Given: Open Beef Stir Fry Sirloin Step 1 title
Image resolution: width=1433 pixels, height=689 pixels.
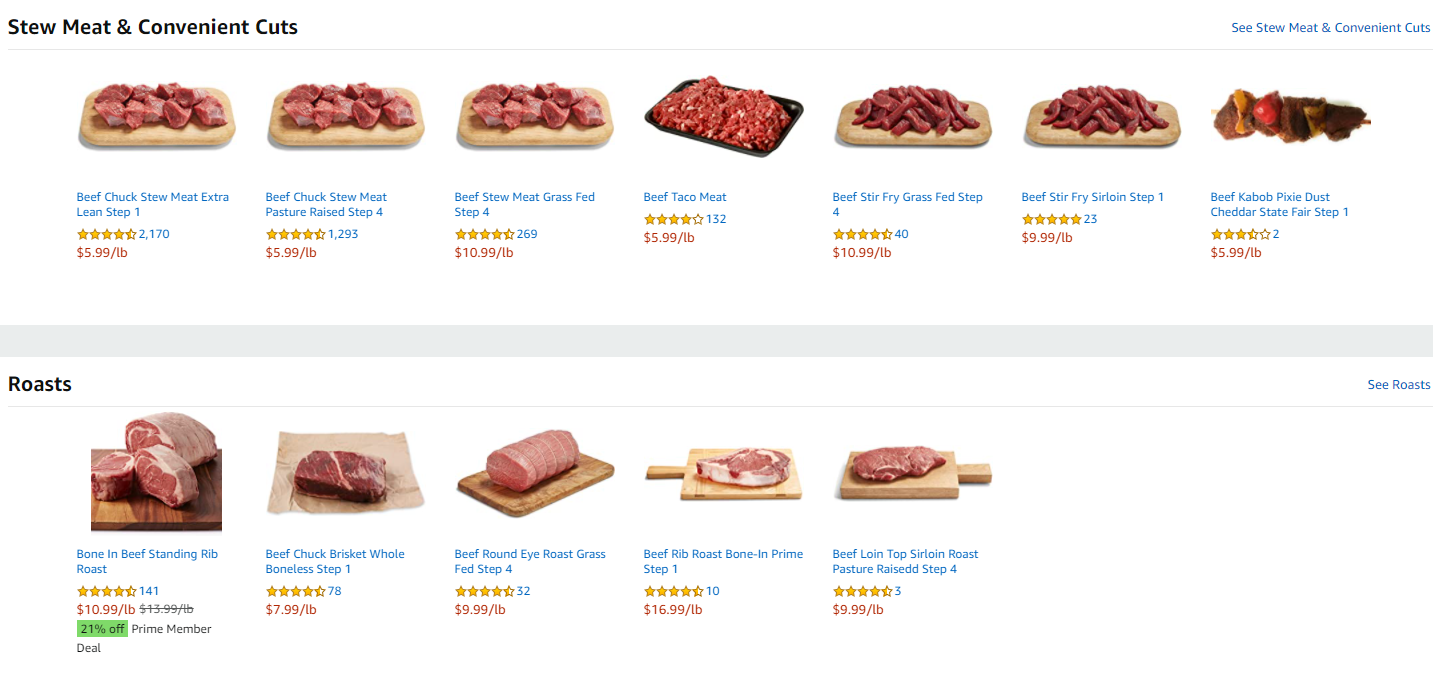Looking at the screenshot, I should tap(1092, 197).
